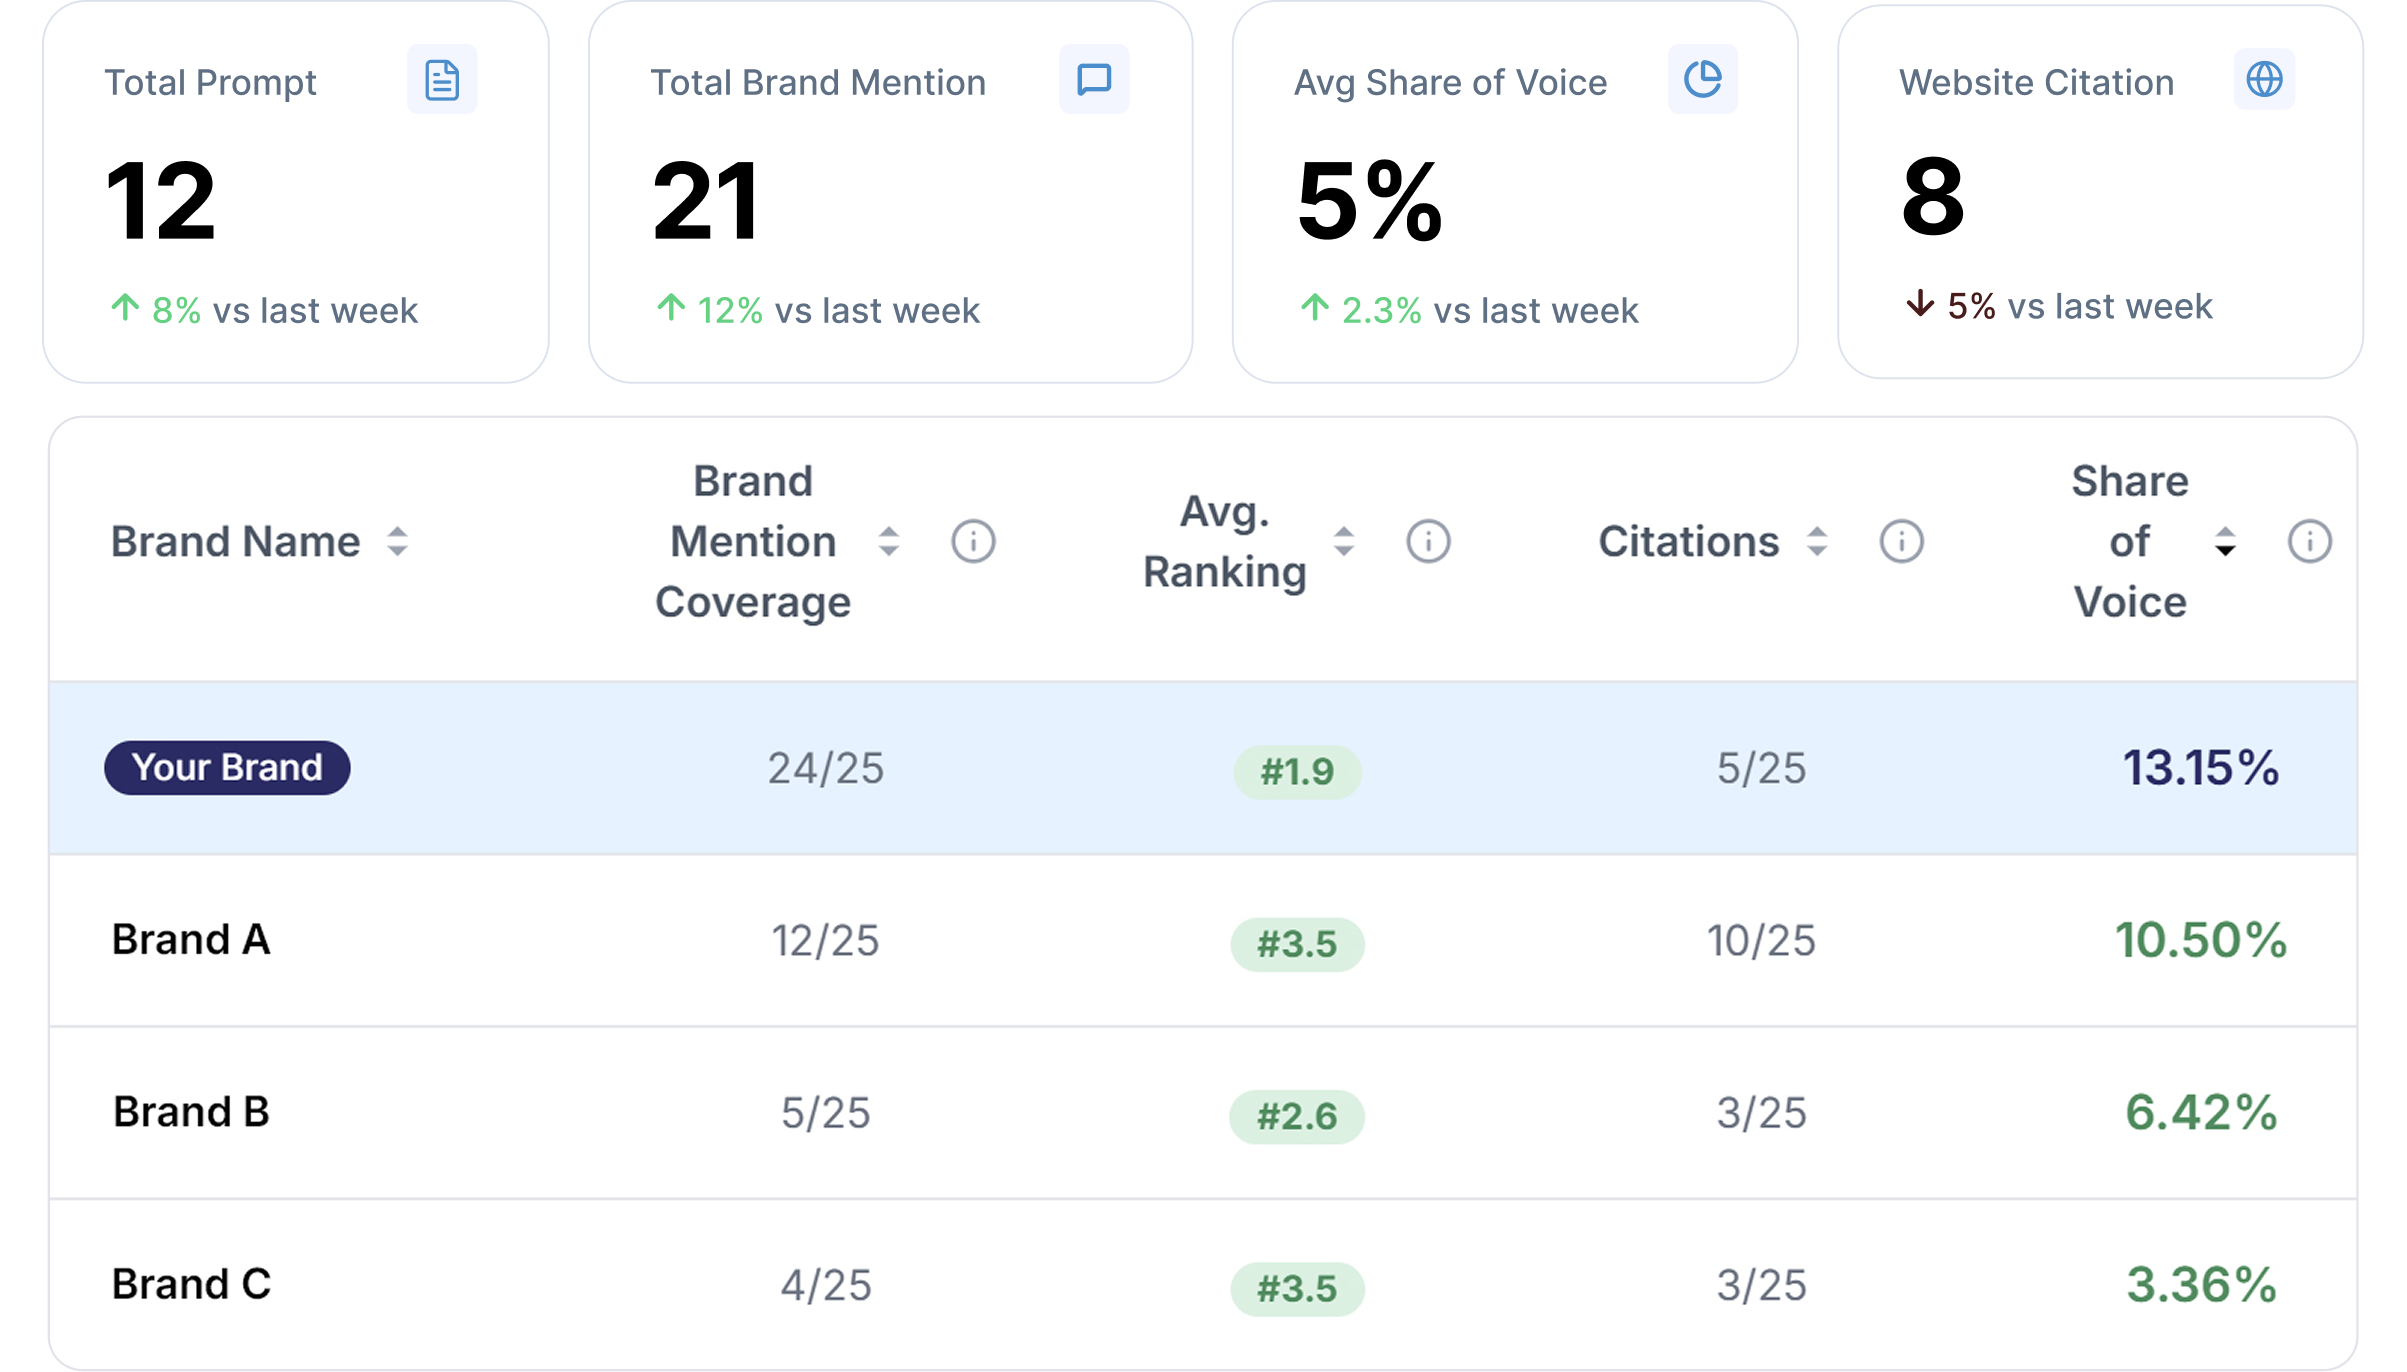Click Brand A's #3.5 ranking badge
The image size is (2407, 1372).
coord(1297,944)
